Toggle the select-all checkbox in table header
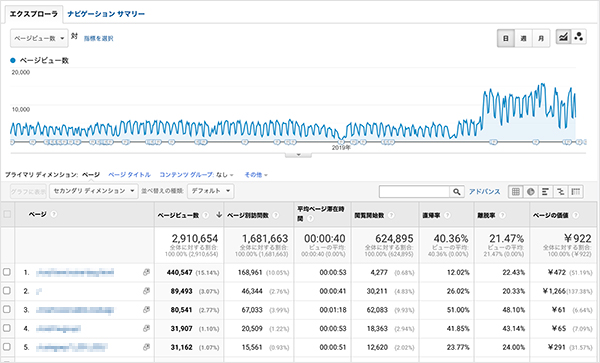600x363 pixels. coord(7,214)
